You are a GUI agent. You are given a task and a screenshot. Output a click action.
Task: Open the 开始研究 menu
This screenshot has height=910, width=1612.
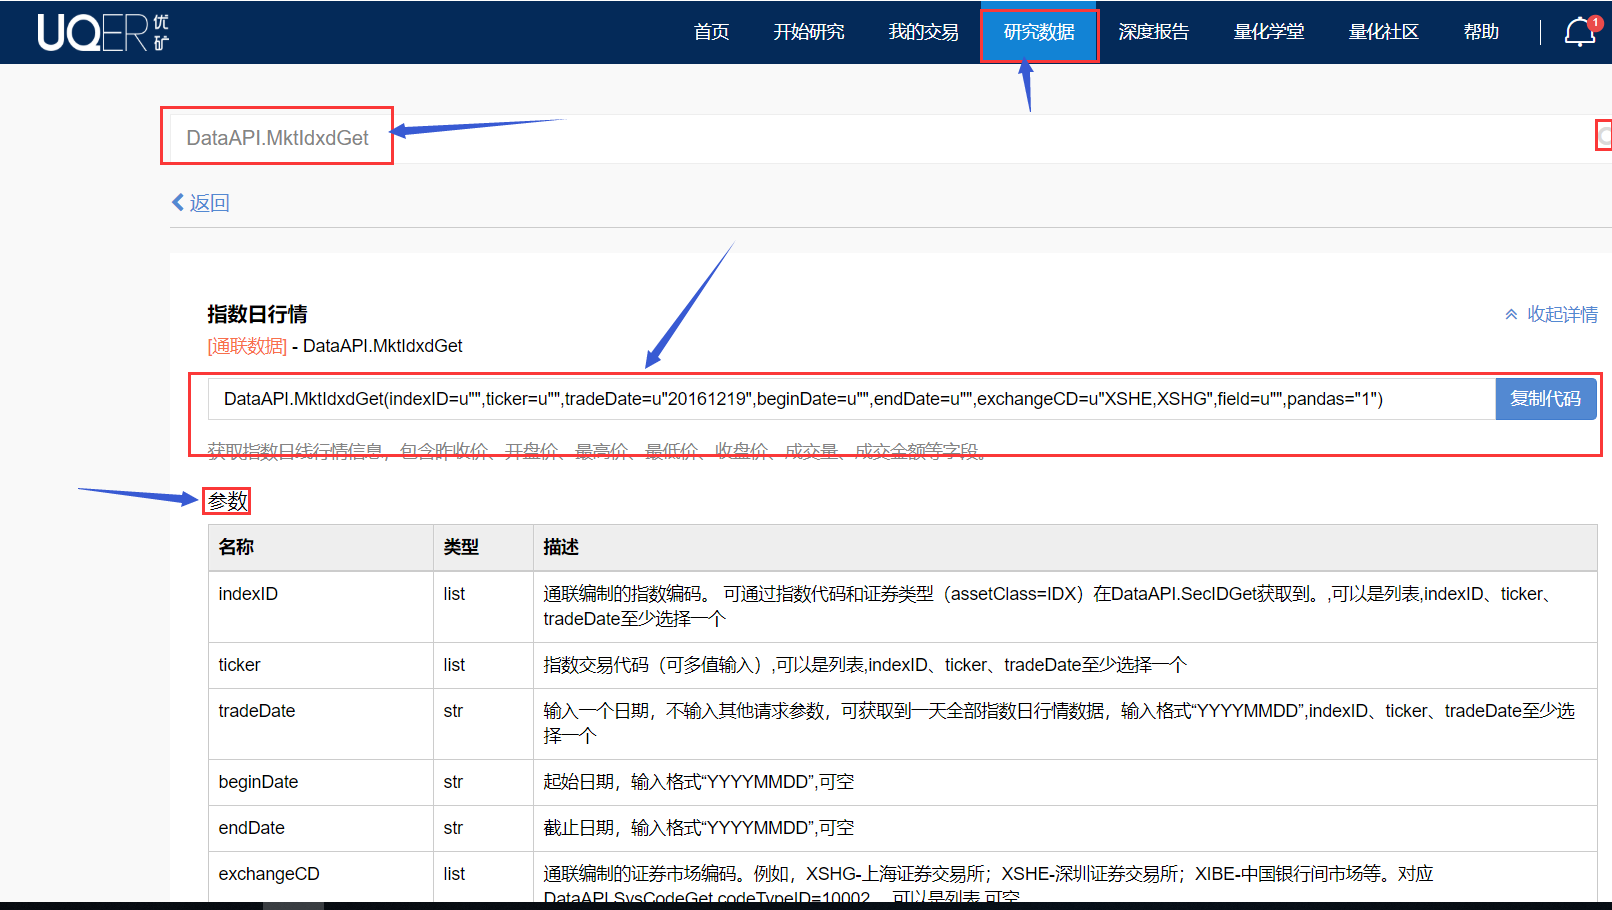click(809, 32)
